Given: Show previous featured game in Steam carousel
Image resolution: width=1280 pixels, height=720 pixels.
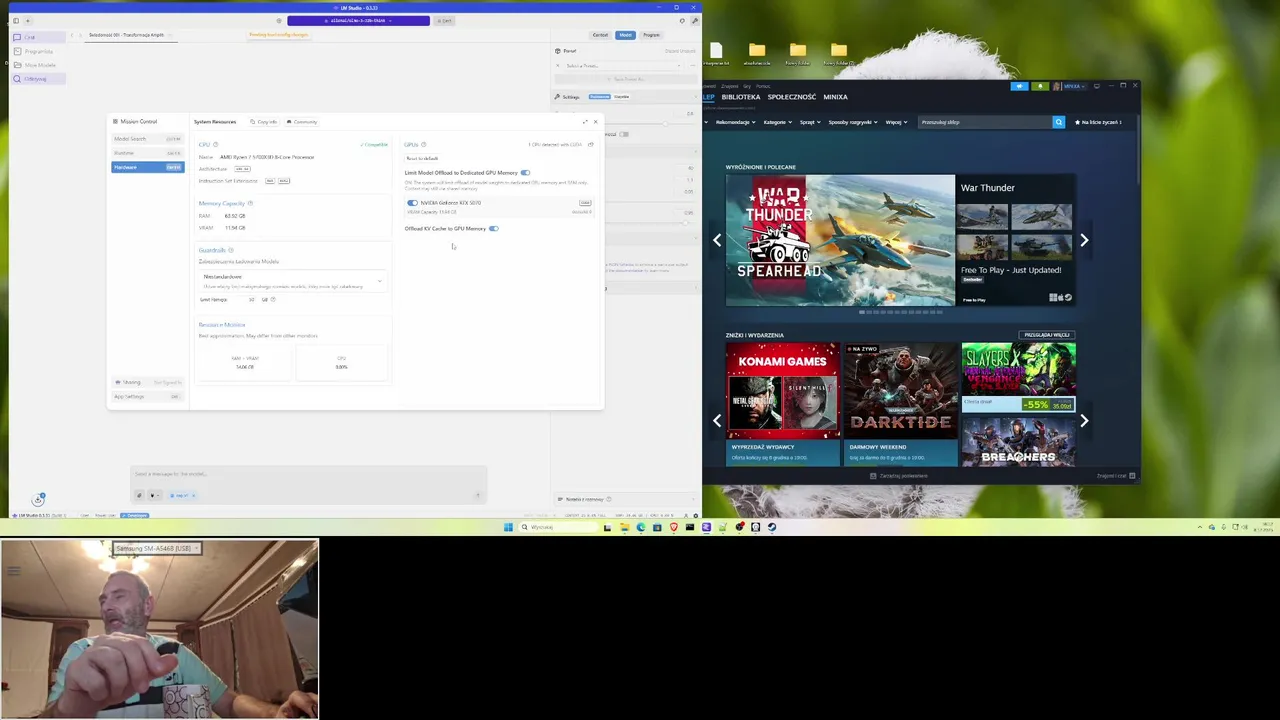Looking at the screenshot, I should click(x=717, y=240).
